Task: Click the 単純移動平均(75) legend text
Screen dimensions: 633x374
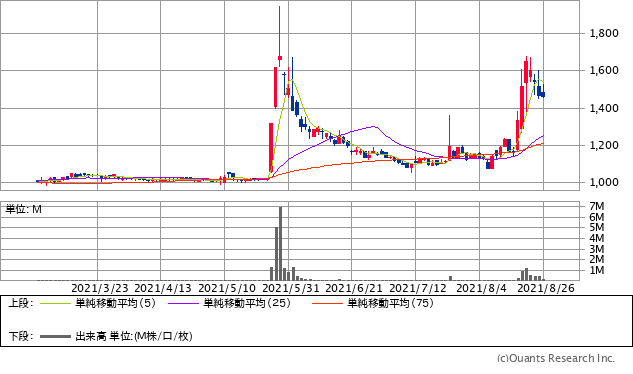Action: coord(391,303)
